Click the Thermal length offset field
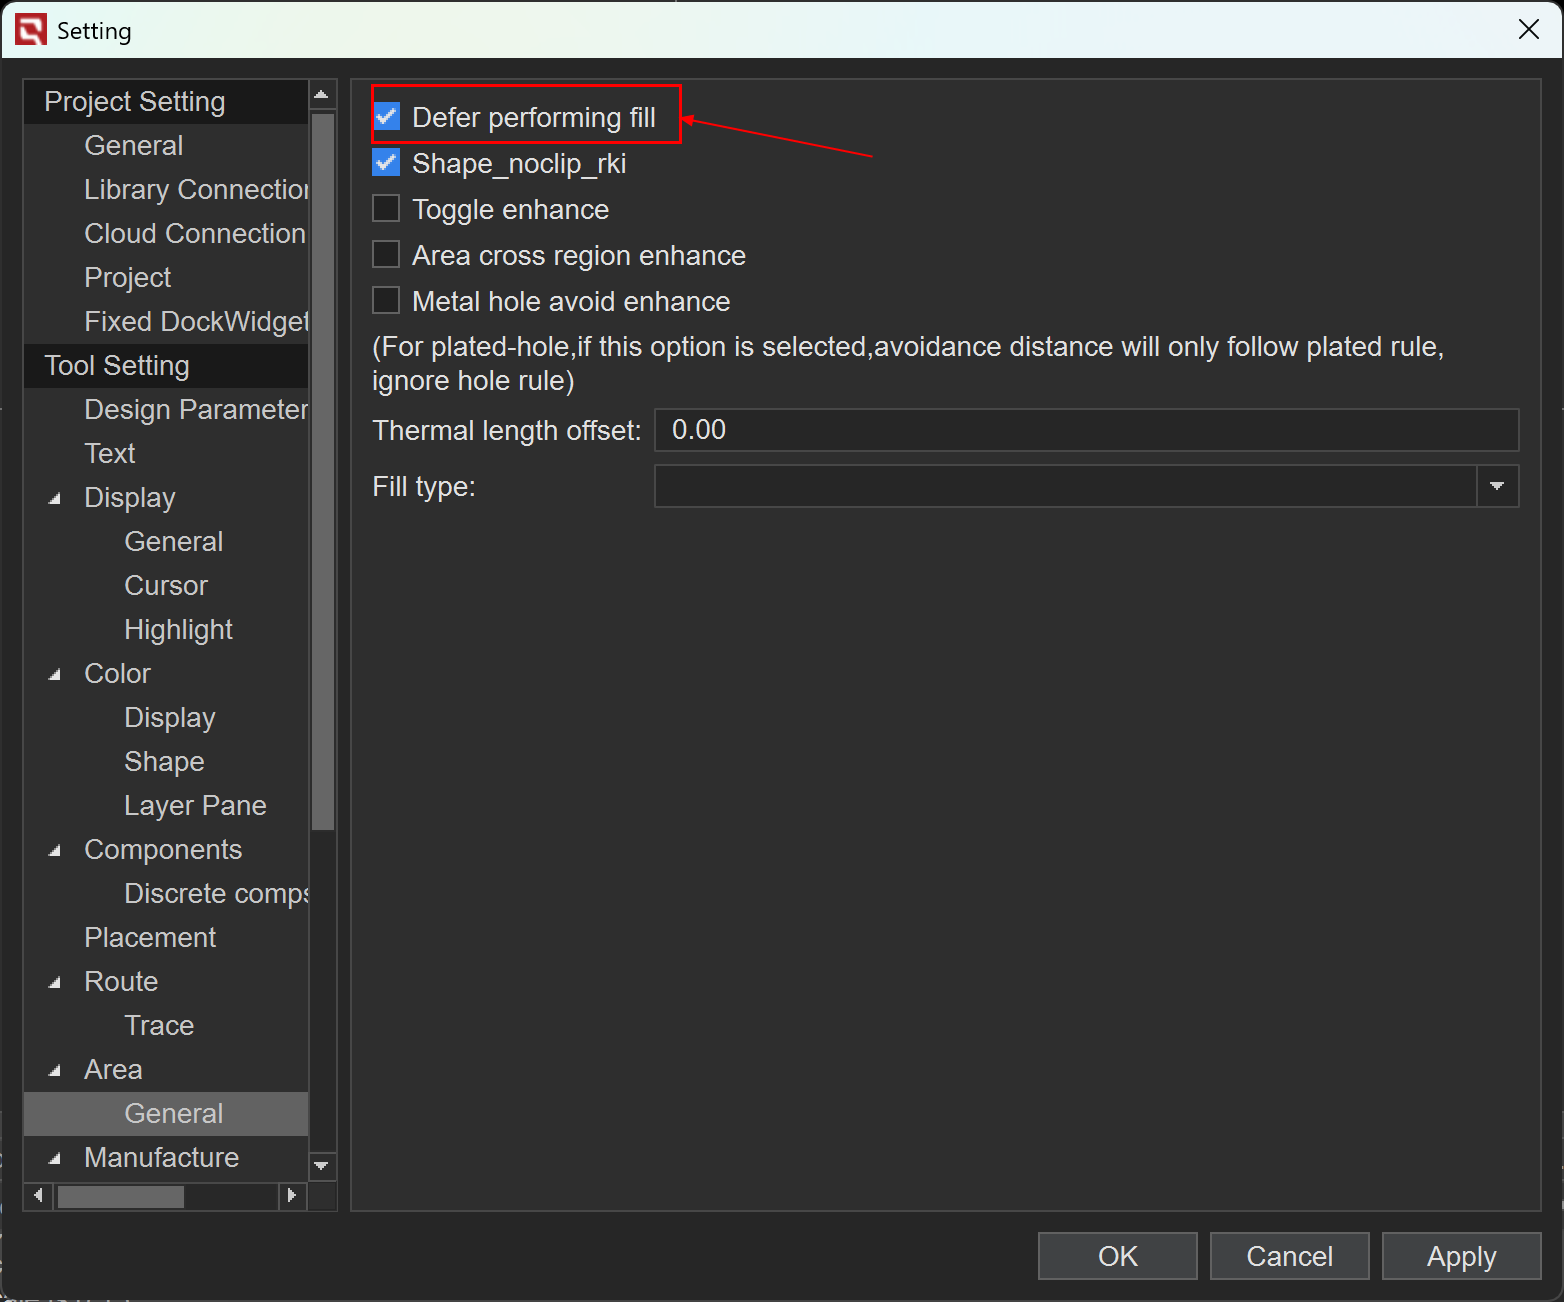This screenshot has height=1302, width=1564. 1086,430
